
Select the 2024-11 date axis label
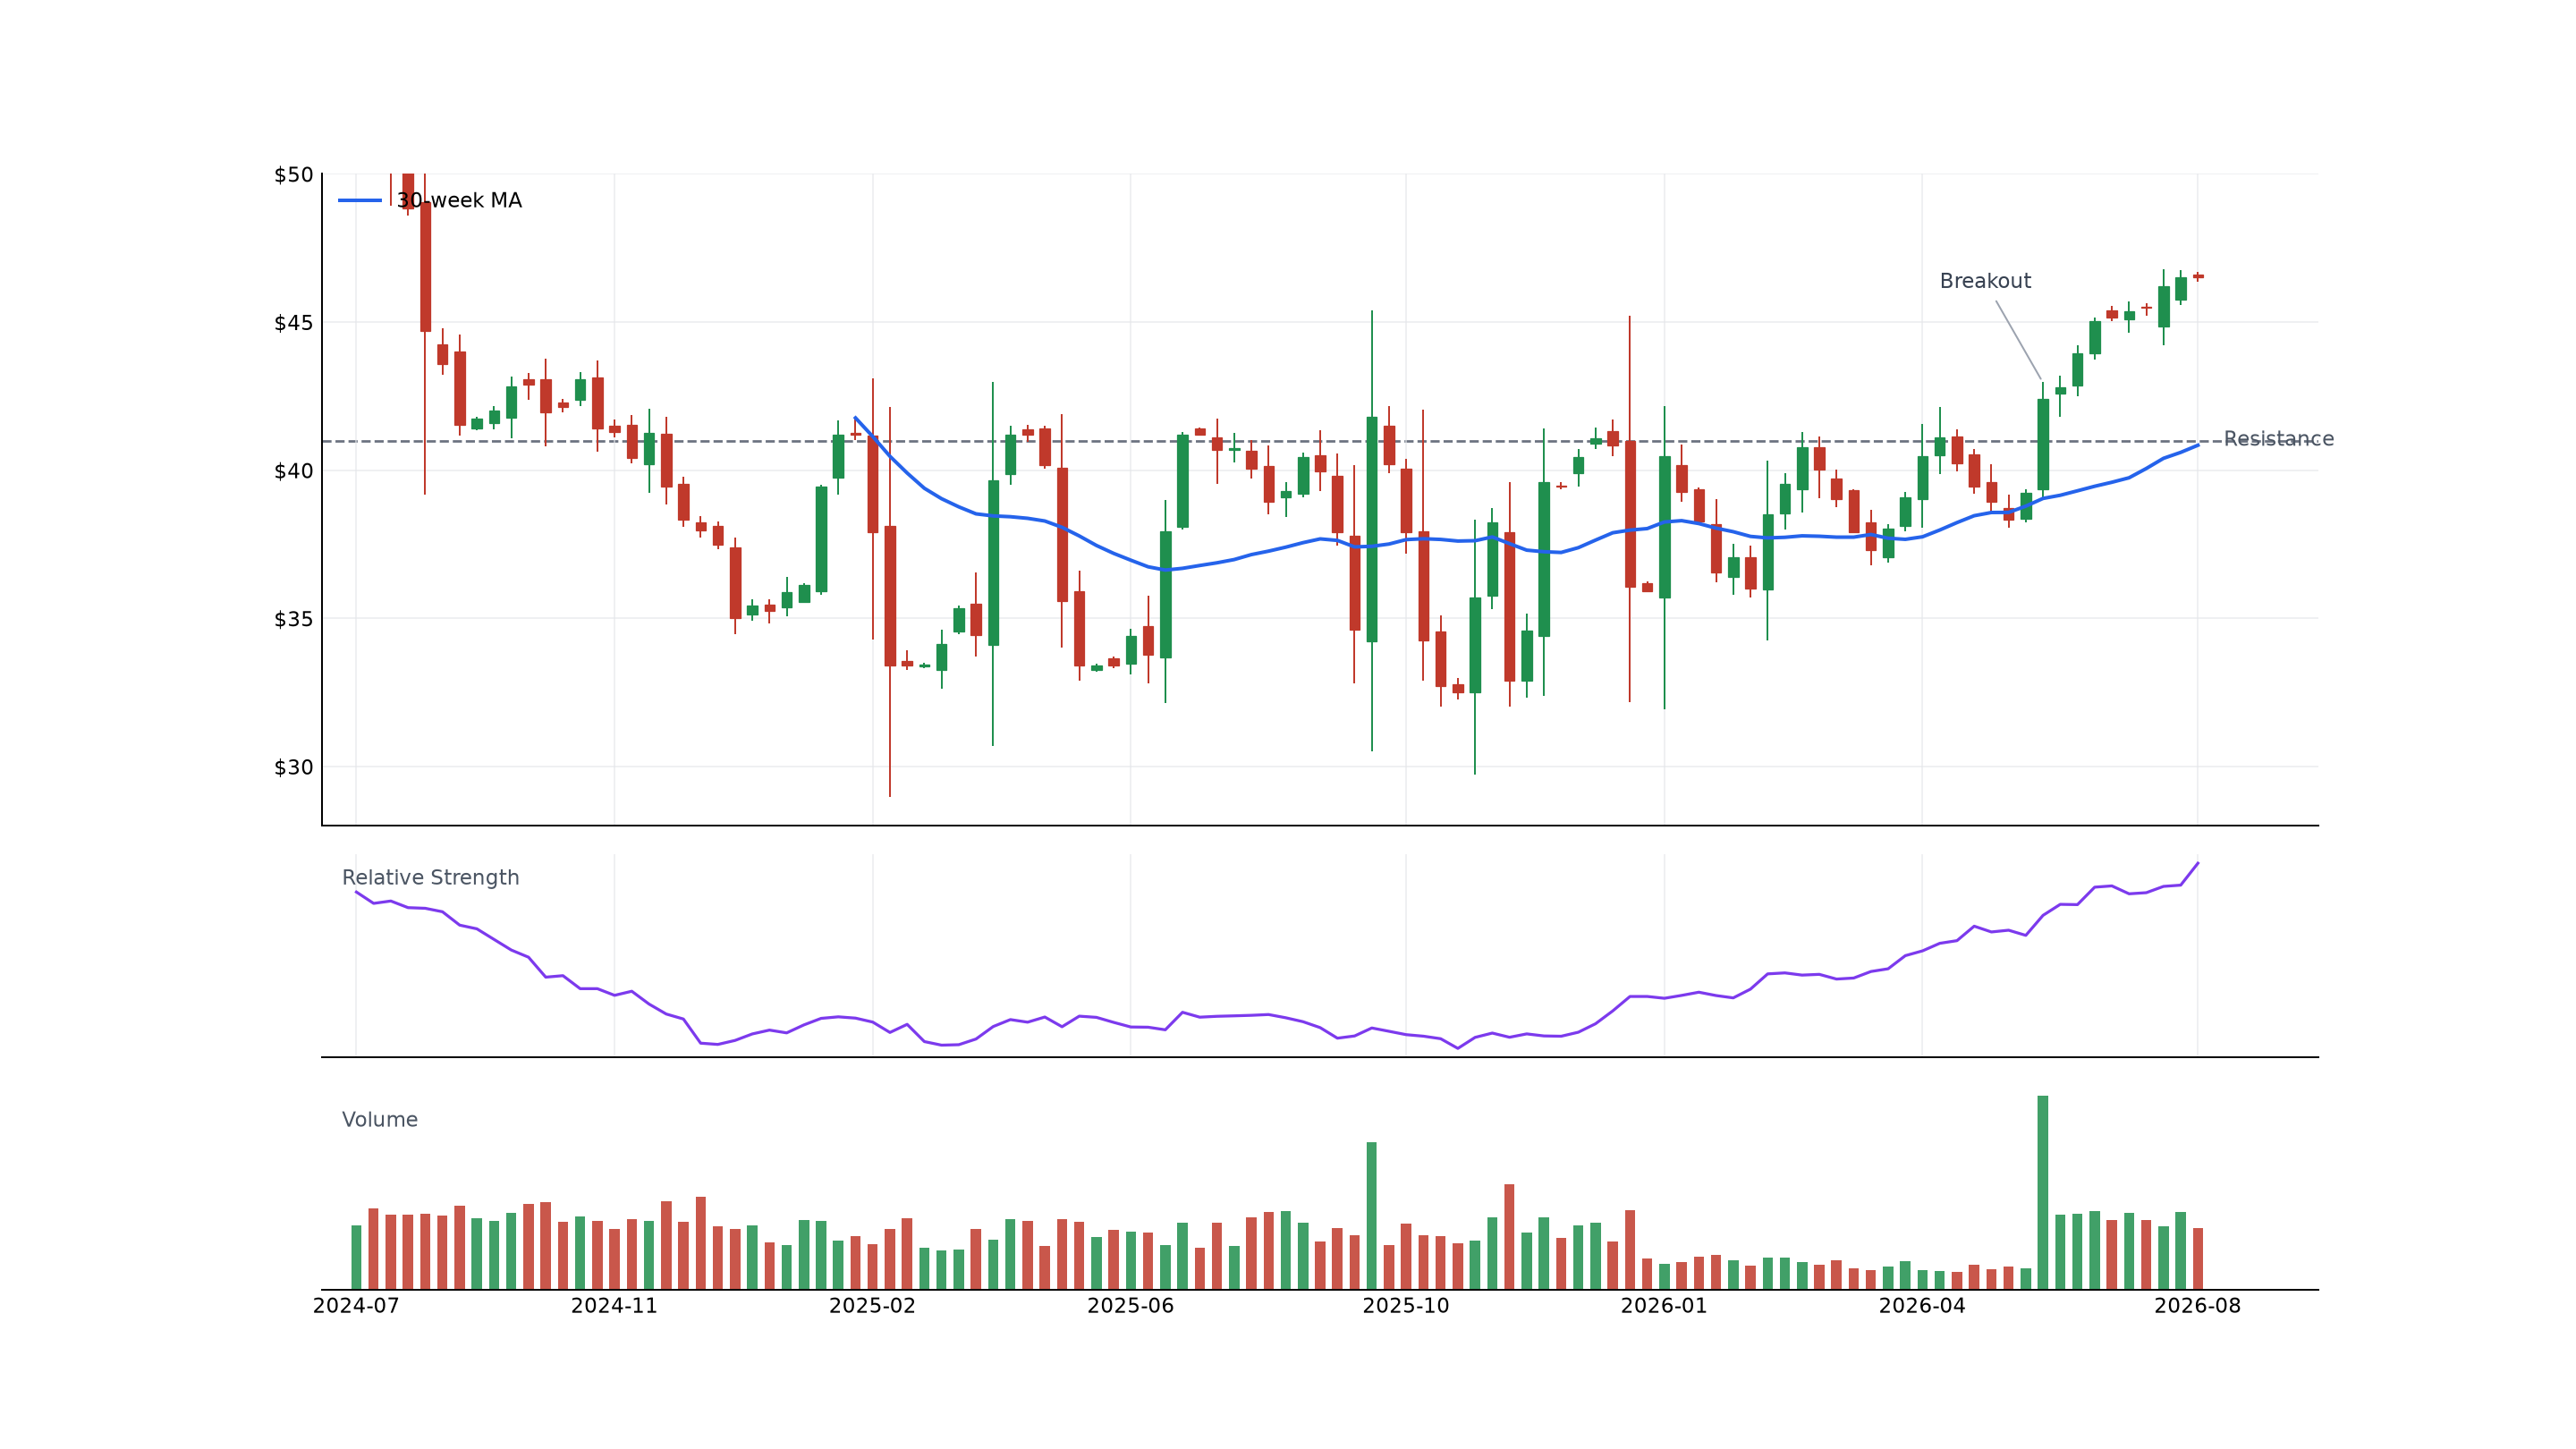point(614,1306)
